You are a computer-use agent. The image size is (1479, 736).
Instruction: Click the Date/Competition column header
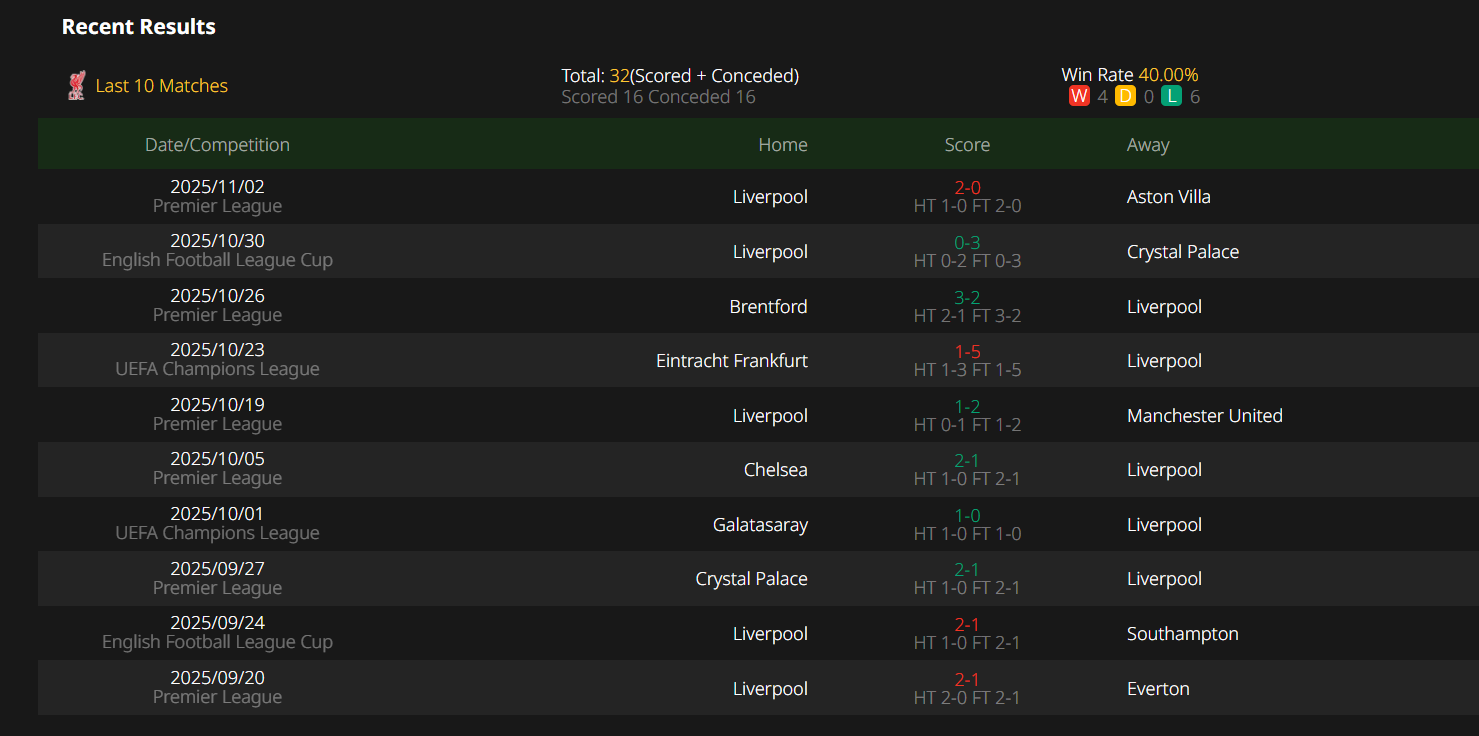(x=217, y=145)
